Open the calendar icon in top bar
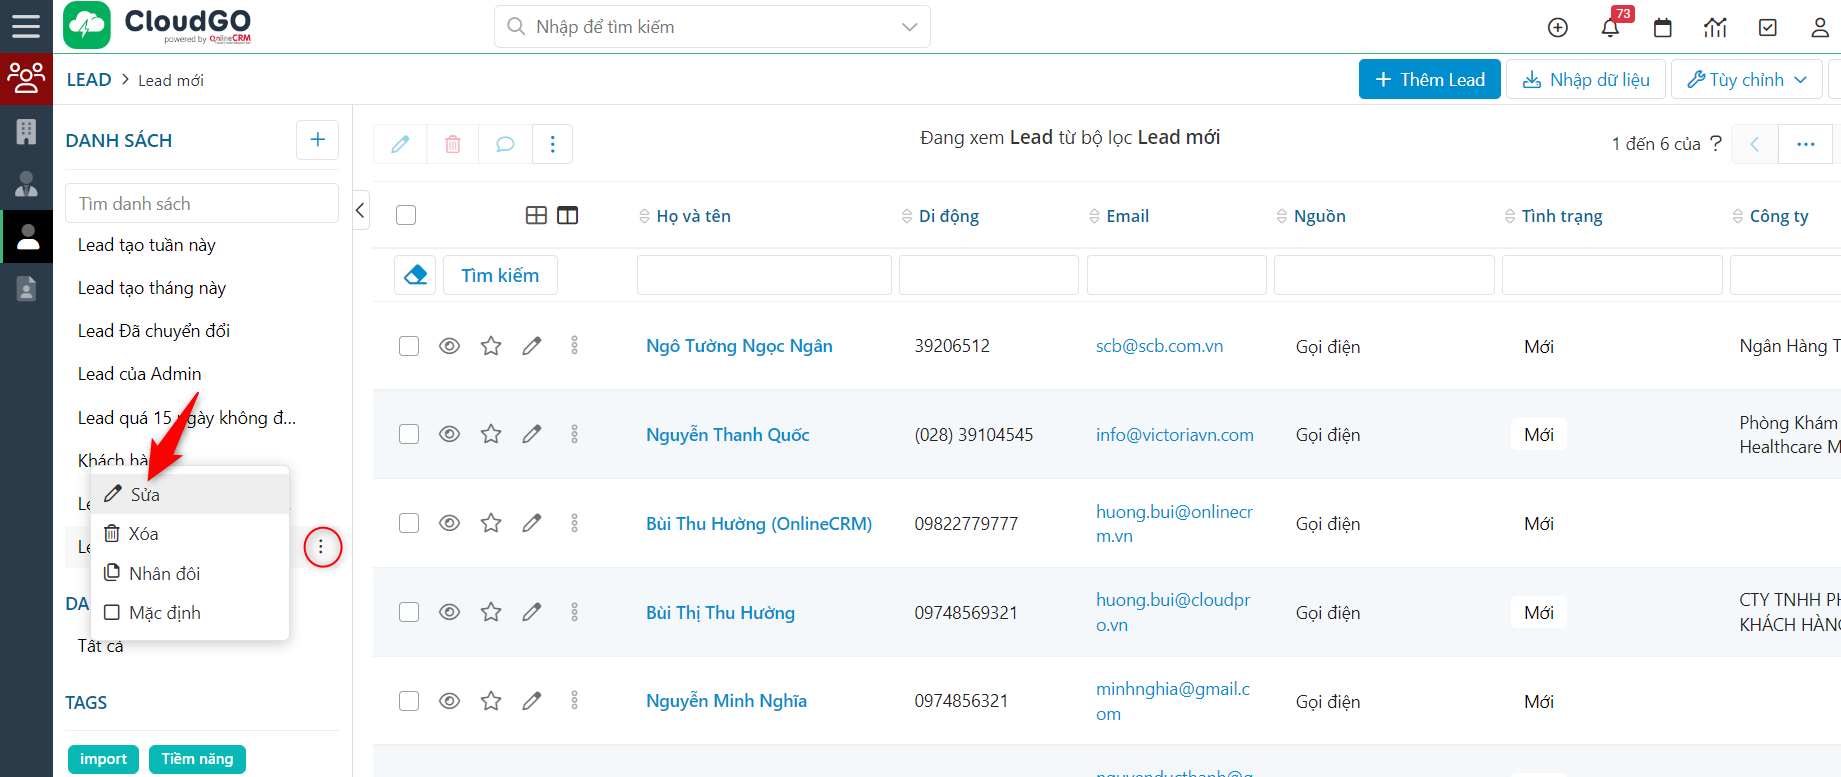The height and width of the screenshot is (777, 1841). pos(1663,28)
